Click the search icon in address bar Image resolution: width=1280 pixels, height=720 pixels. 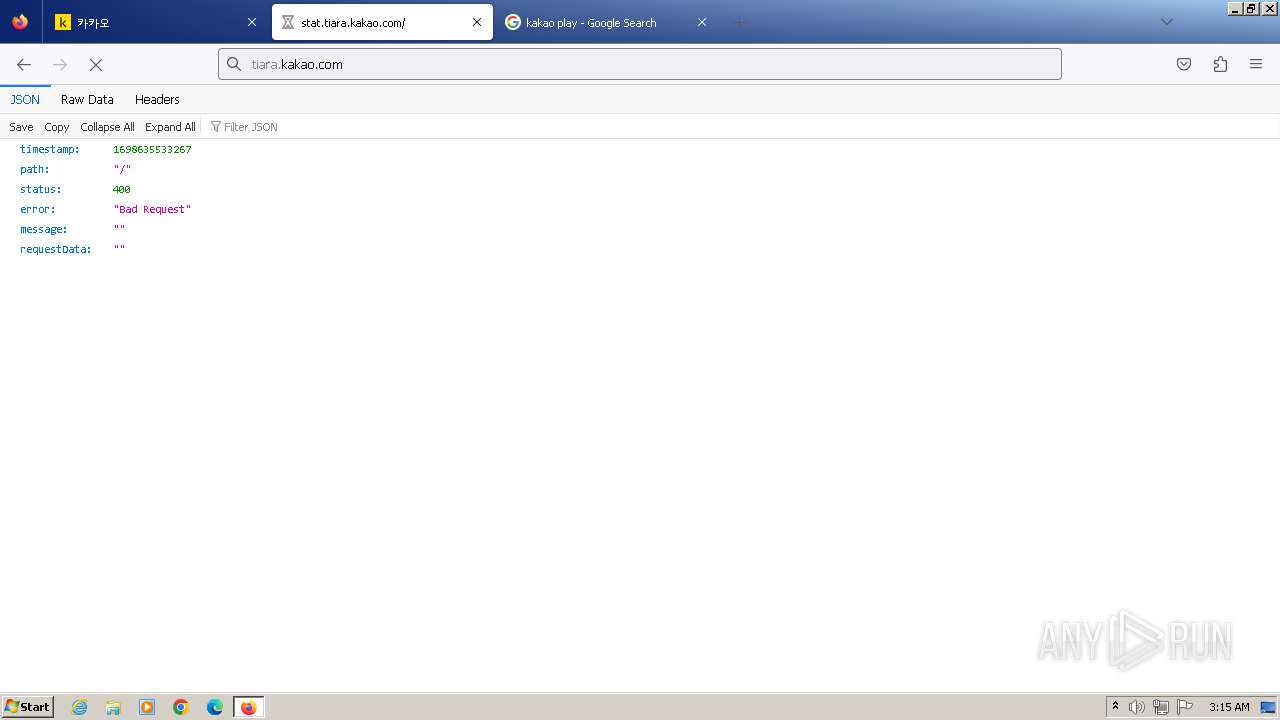click(234, 64)
